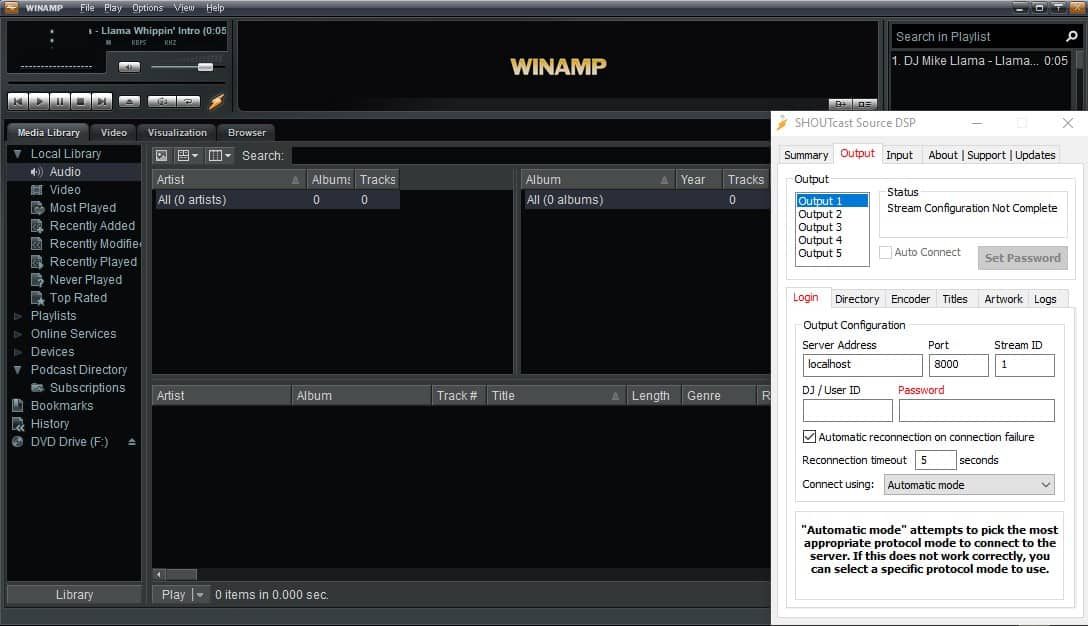Open the Options menu in Winamp
This screenshot has width=1088, height=626.
tap(147, 7)
